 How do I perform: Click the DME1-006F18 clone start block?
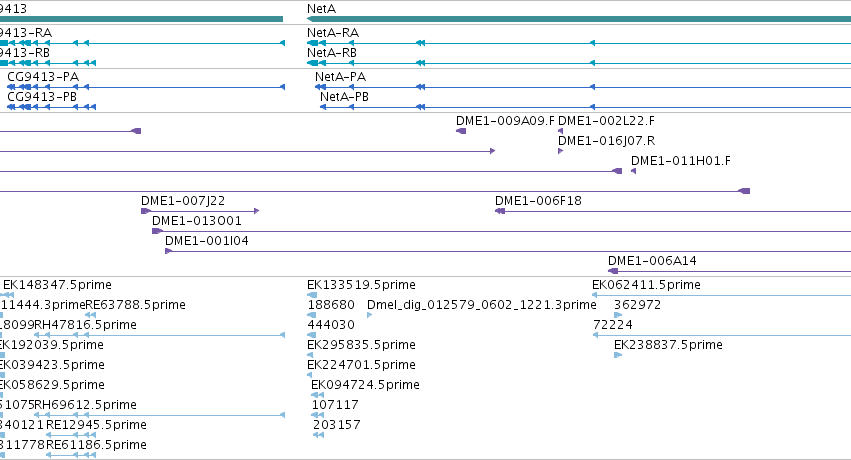(x=500, y=211)
